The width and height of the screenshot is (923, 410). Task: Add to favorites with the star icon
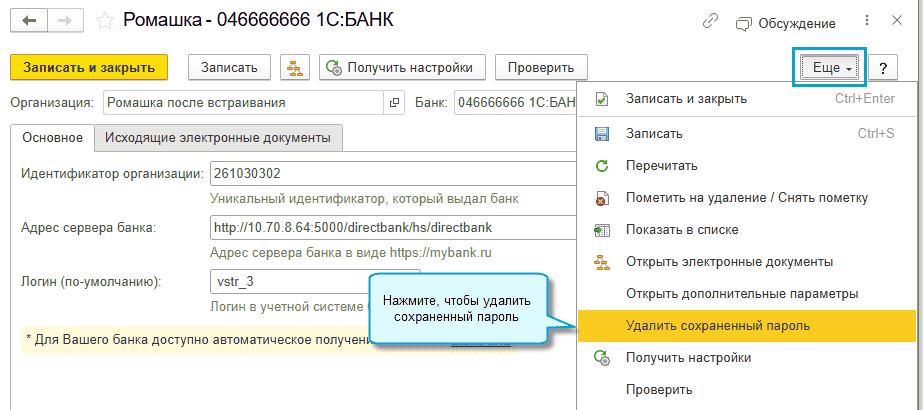[x=104, y=22]
